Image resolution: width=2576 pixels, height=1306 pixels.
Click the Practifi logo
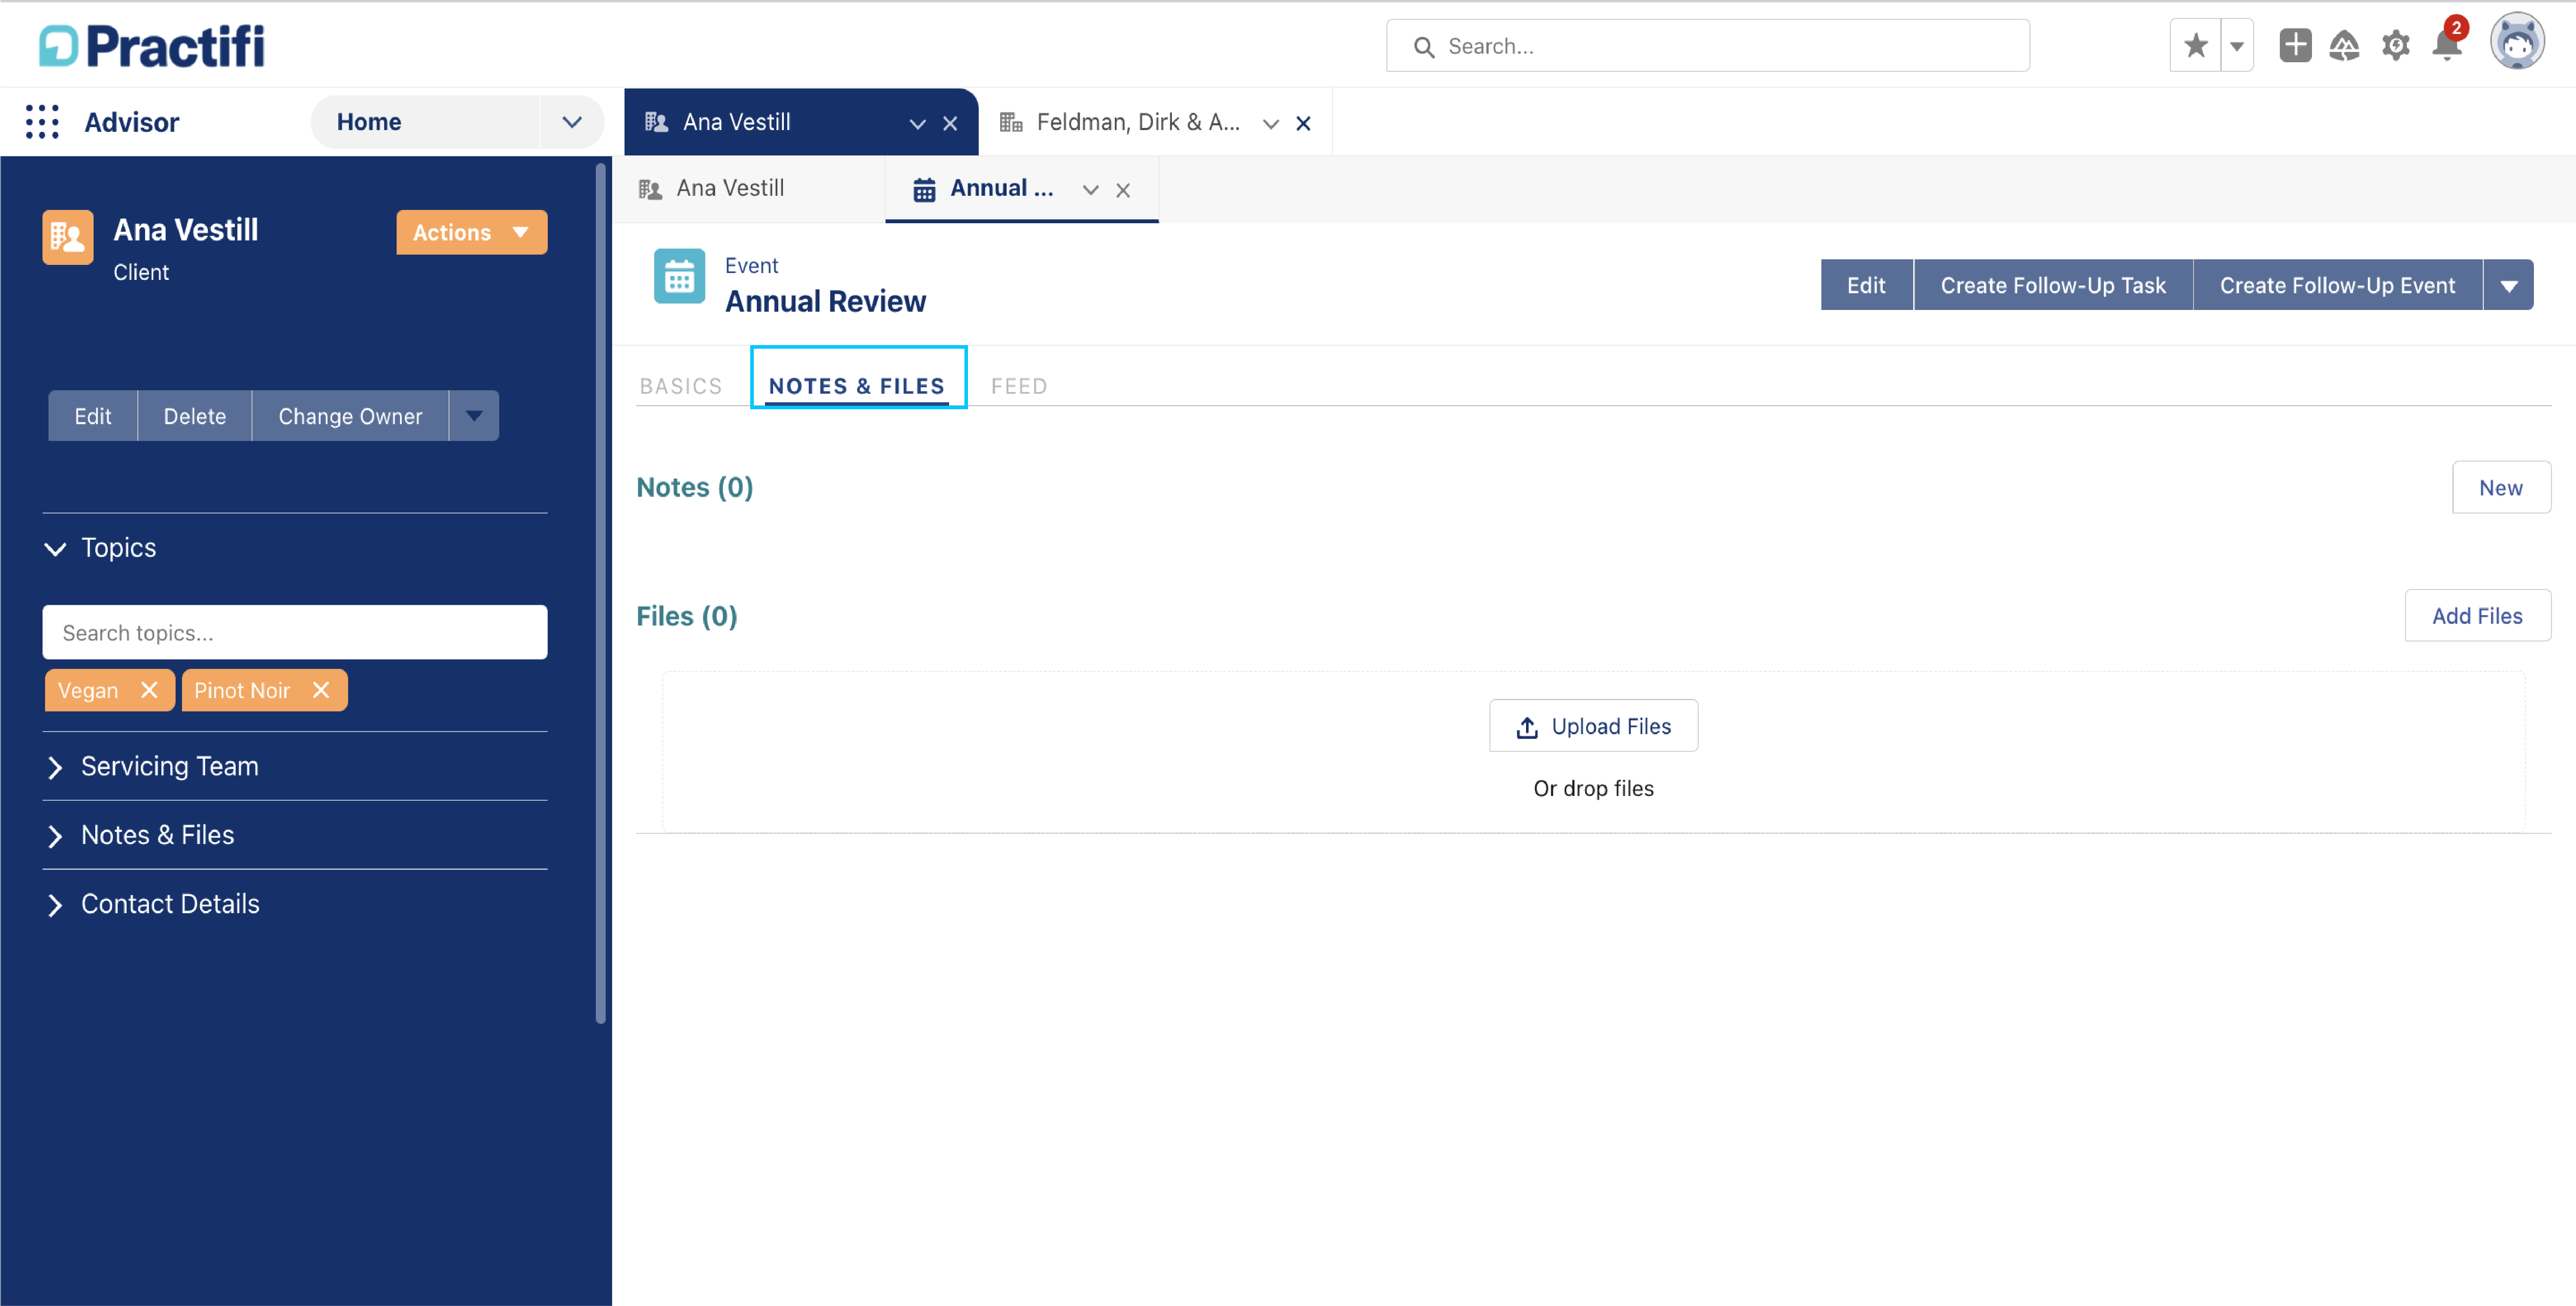click(x=152, y=46)
